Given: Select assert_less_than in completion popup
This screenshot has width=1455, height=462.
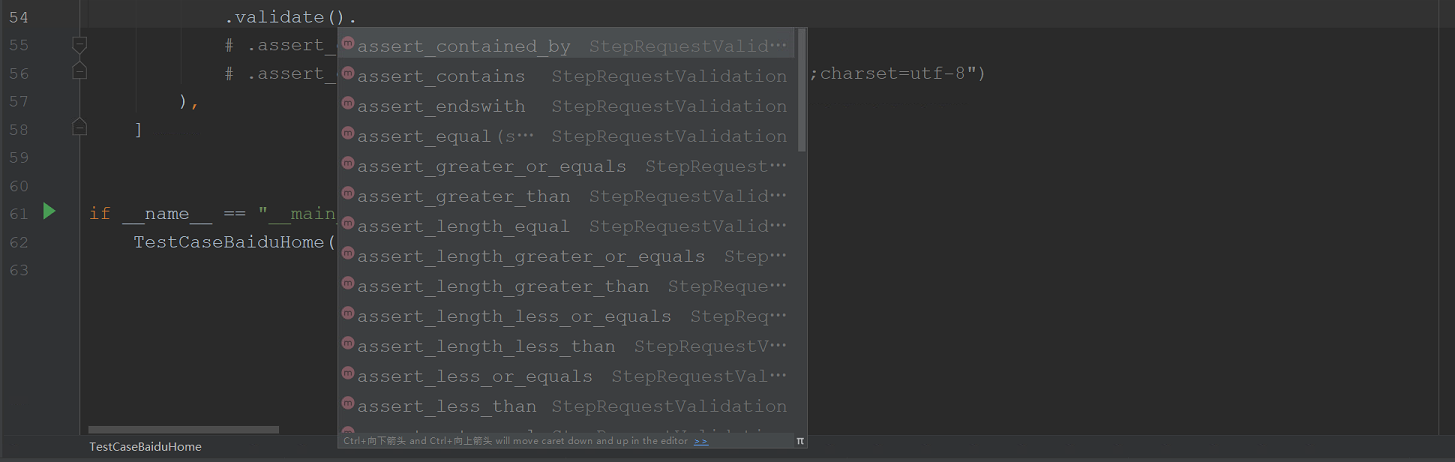Looking at the screenshot, I should [566, 406].
